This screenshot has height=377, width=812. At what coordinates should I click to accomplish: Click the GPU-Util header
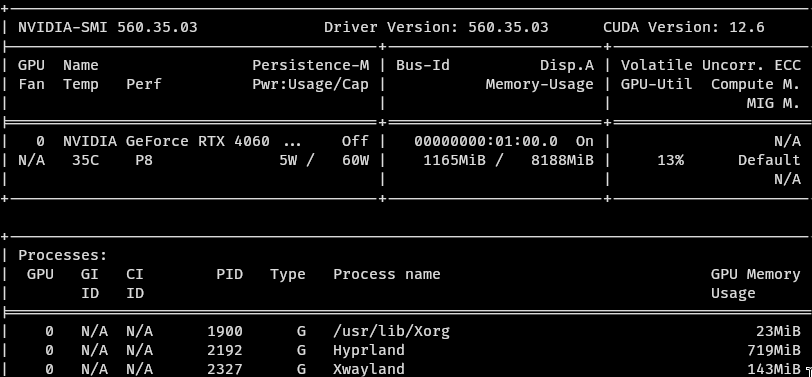[657, 84]
